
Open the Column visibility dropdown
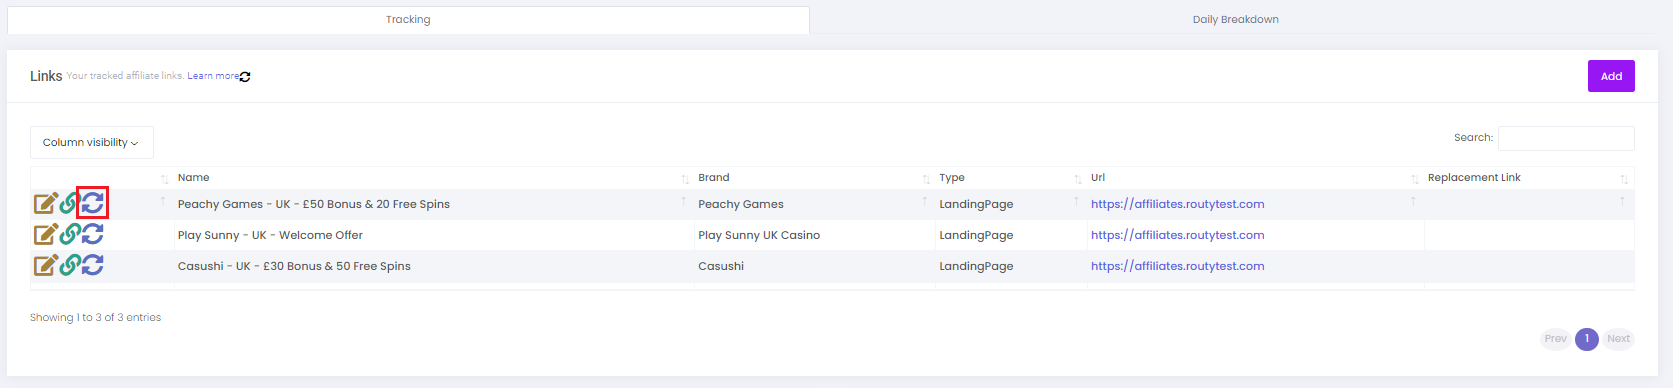click(x=92, y=142)
